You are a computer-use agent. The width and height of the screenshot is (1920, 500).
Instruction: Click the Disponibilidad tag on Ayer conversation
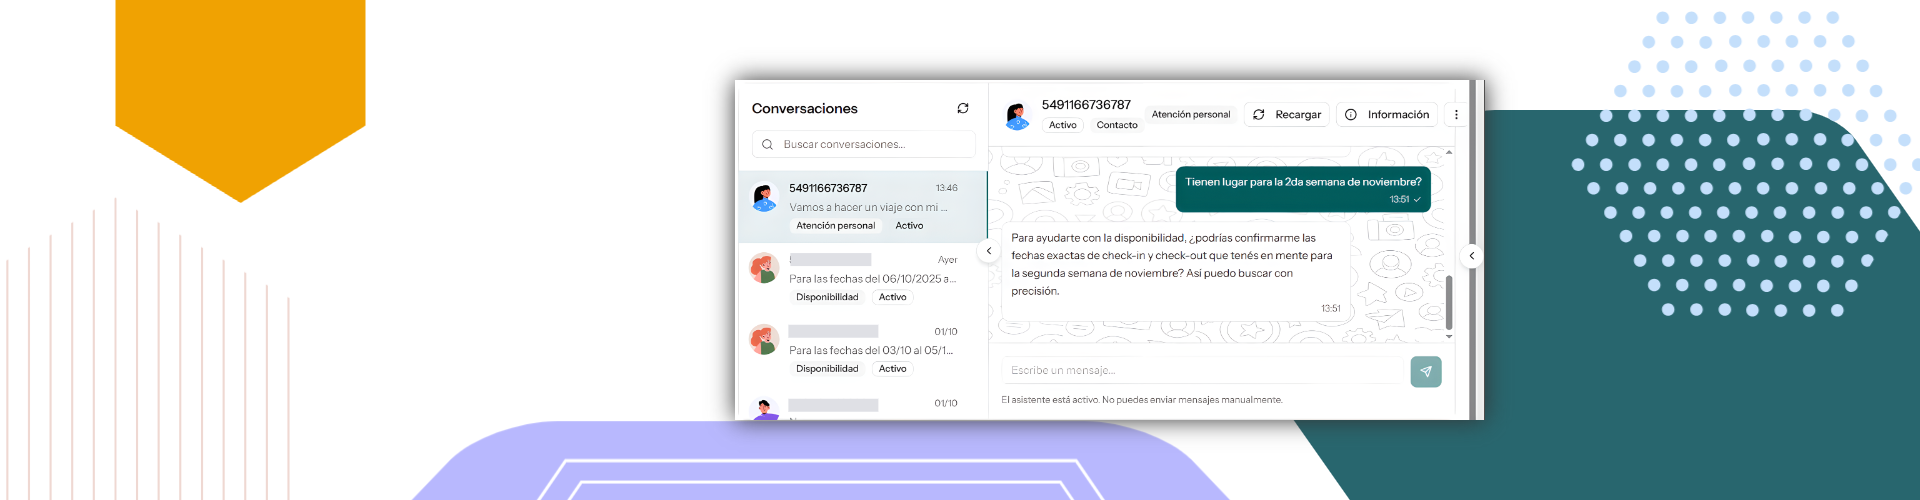pyautogui.click(x=827, y=297)
